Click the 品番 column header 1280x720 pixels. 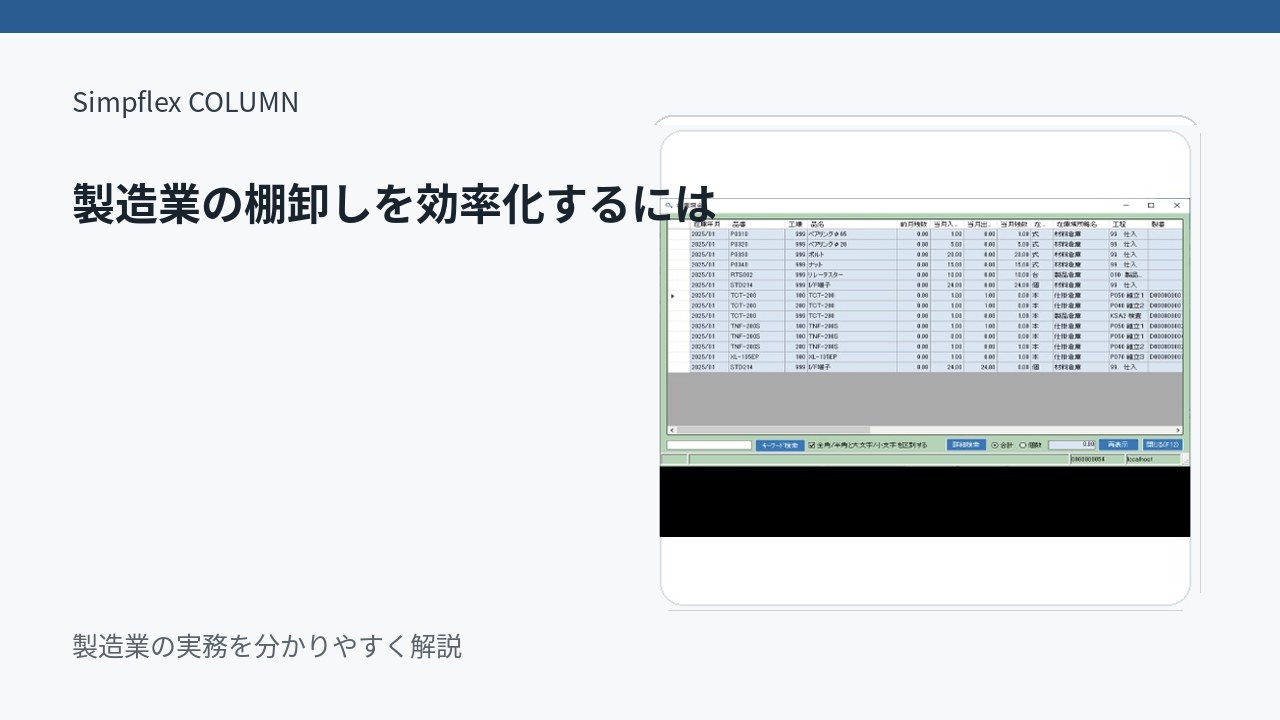pos(756,225)
